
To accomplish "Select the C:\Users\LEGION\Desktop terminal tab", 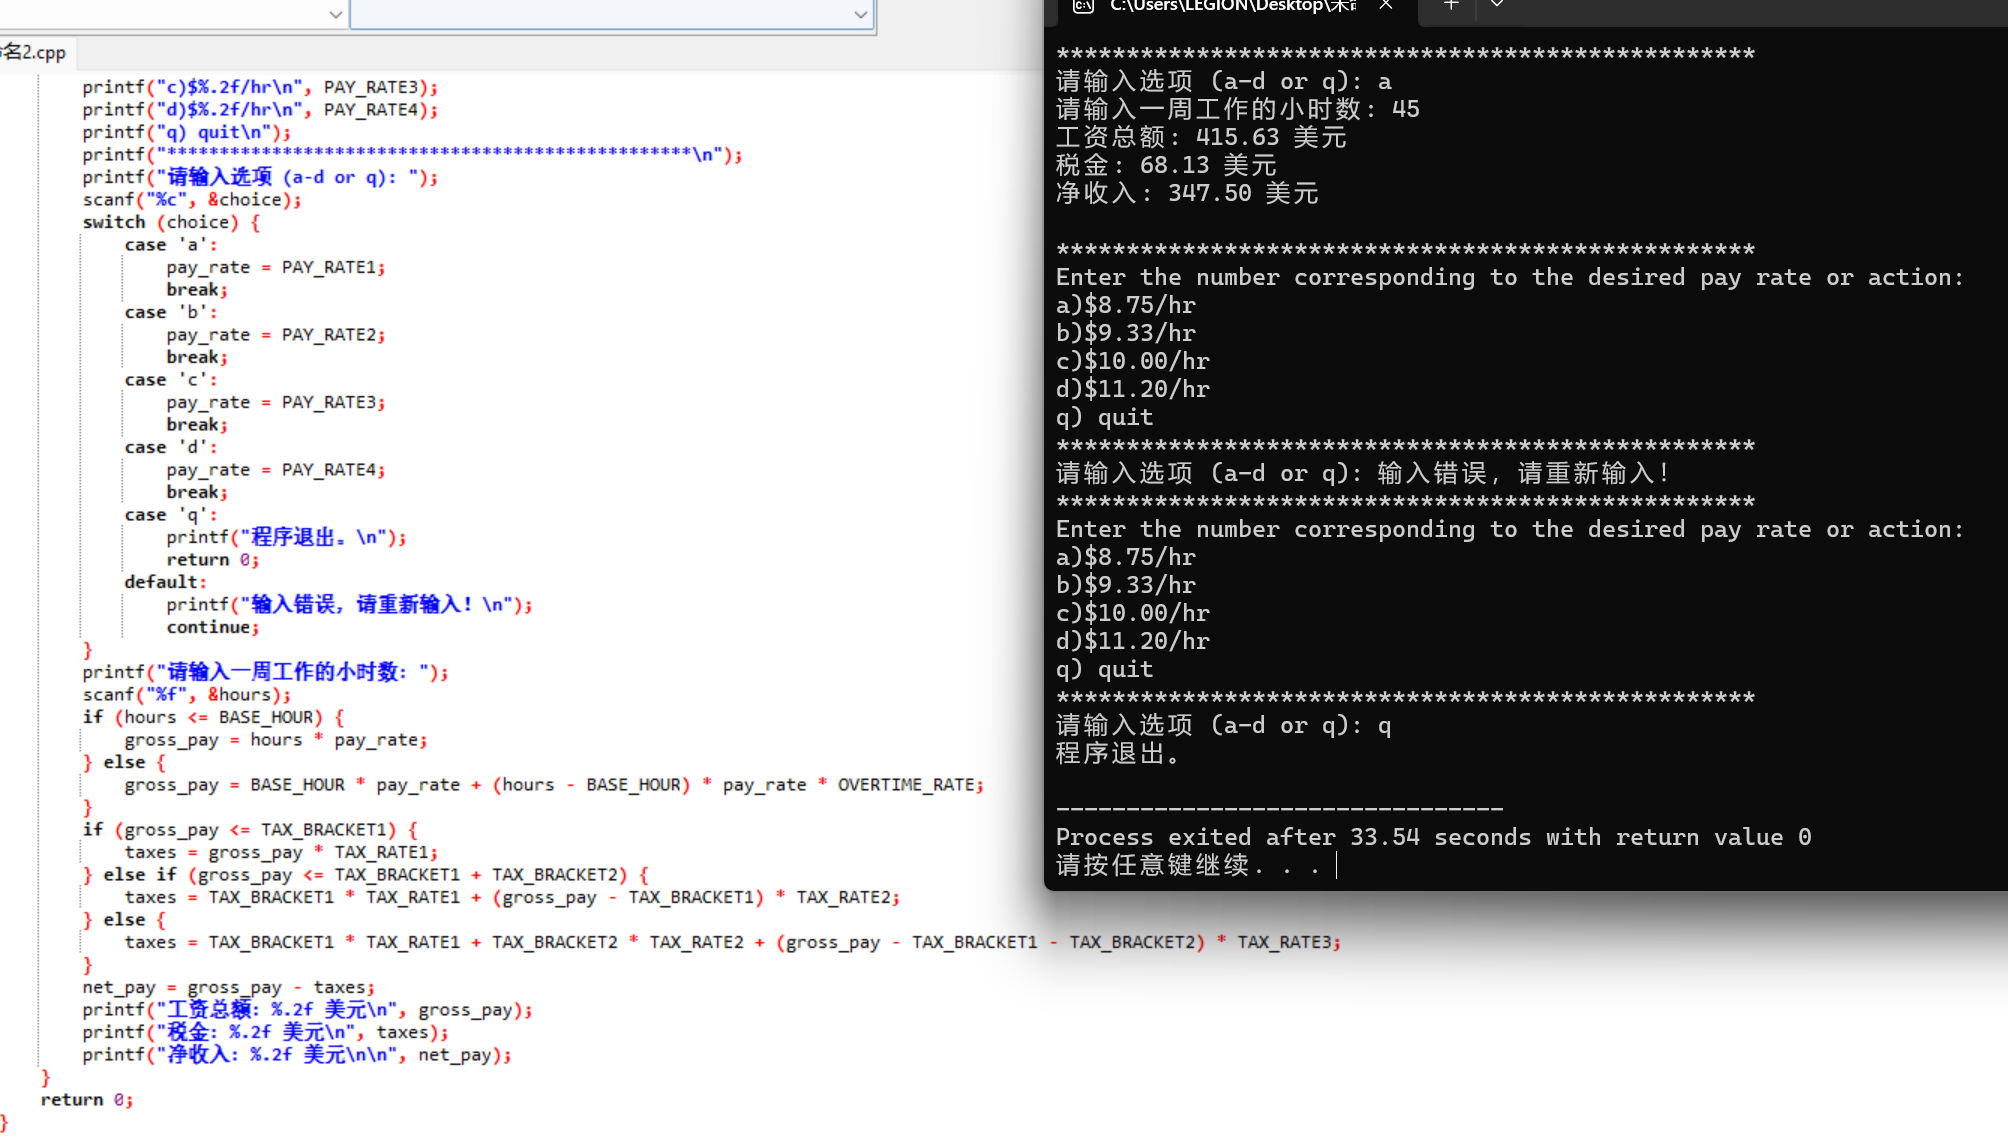I will coord(1232,6).
